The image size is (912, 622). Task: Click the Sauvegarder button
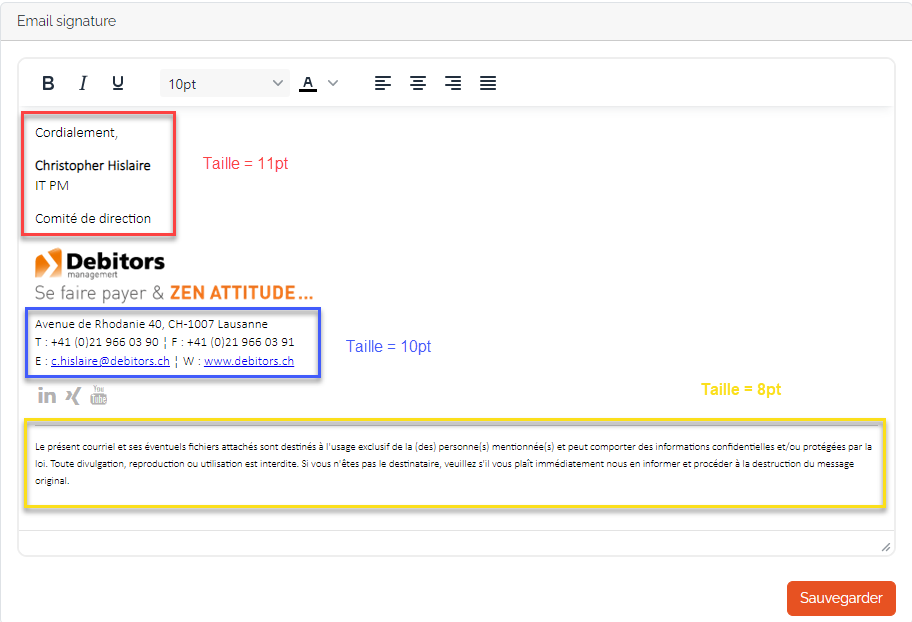840,598
